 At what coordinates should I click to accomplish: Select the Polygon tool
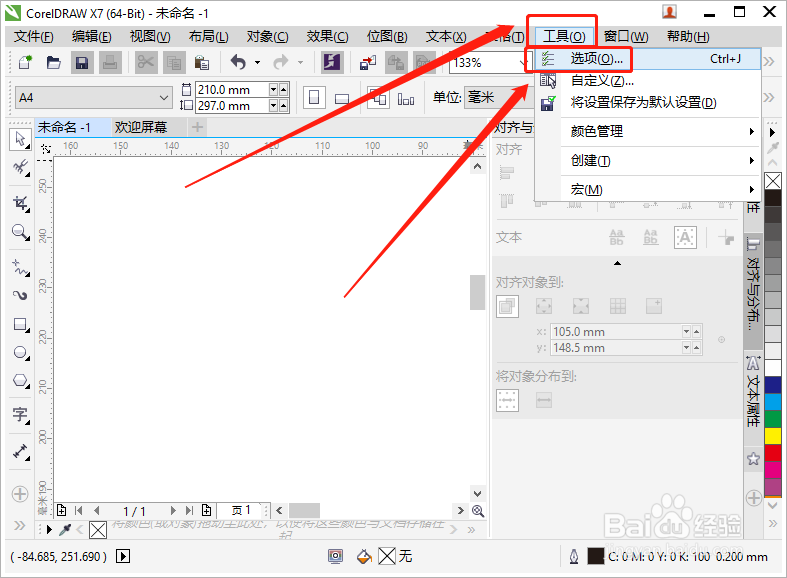coord(20,381)
